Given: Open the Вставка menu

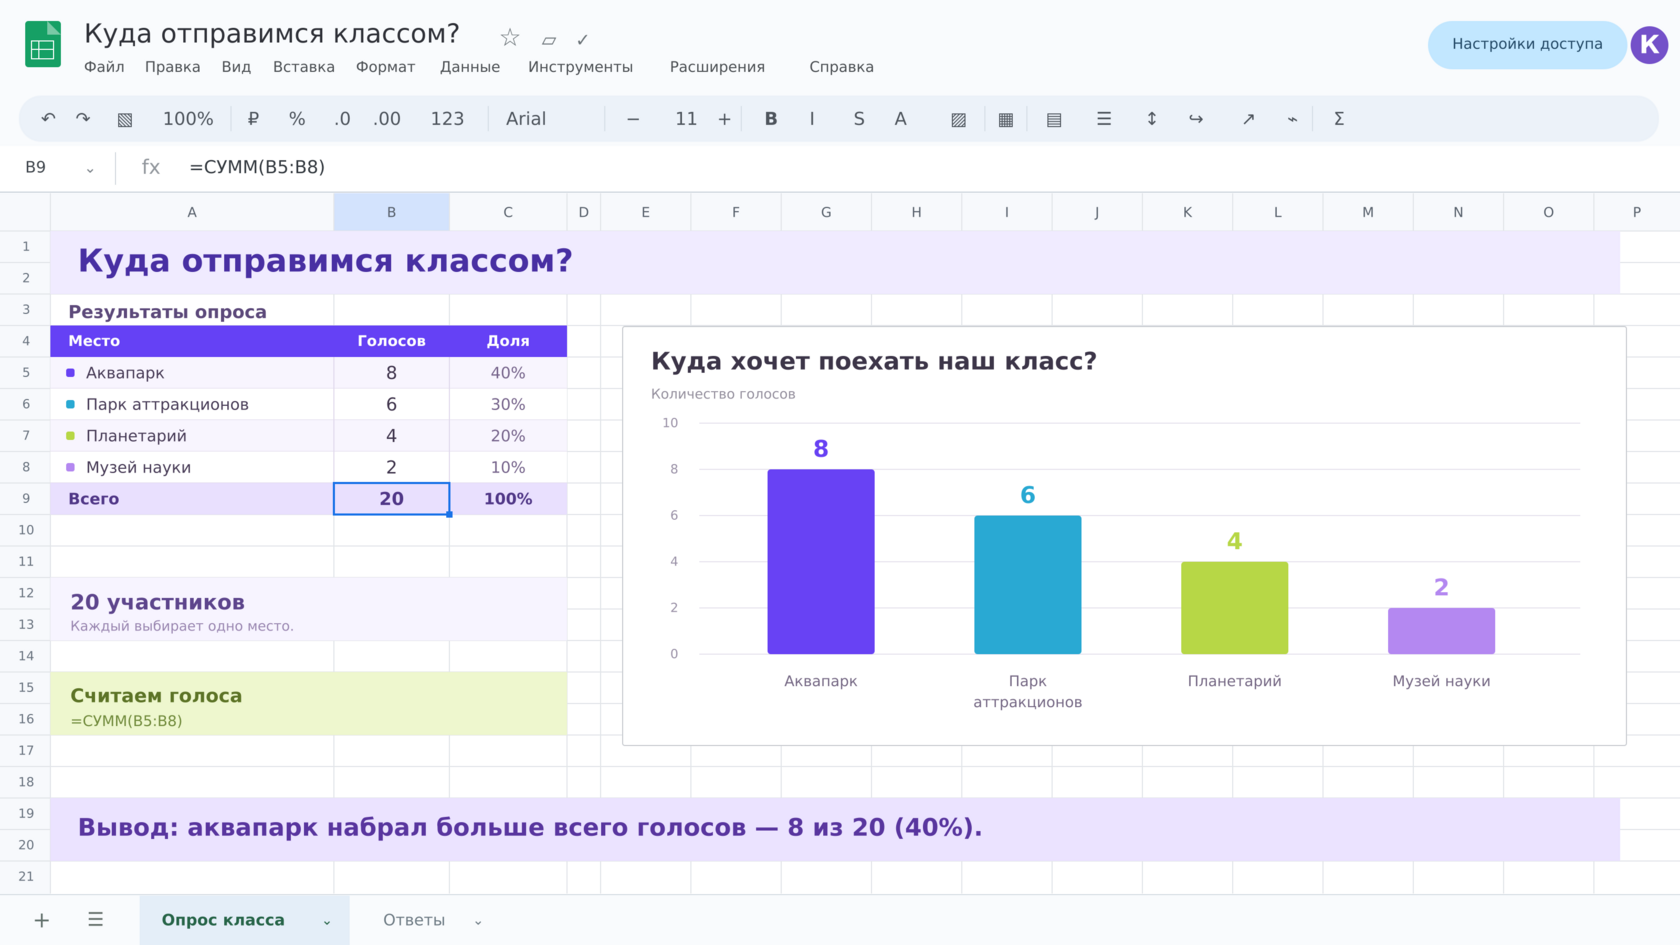Looking at the screenshot, I should (x=304, y=67).
